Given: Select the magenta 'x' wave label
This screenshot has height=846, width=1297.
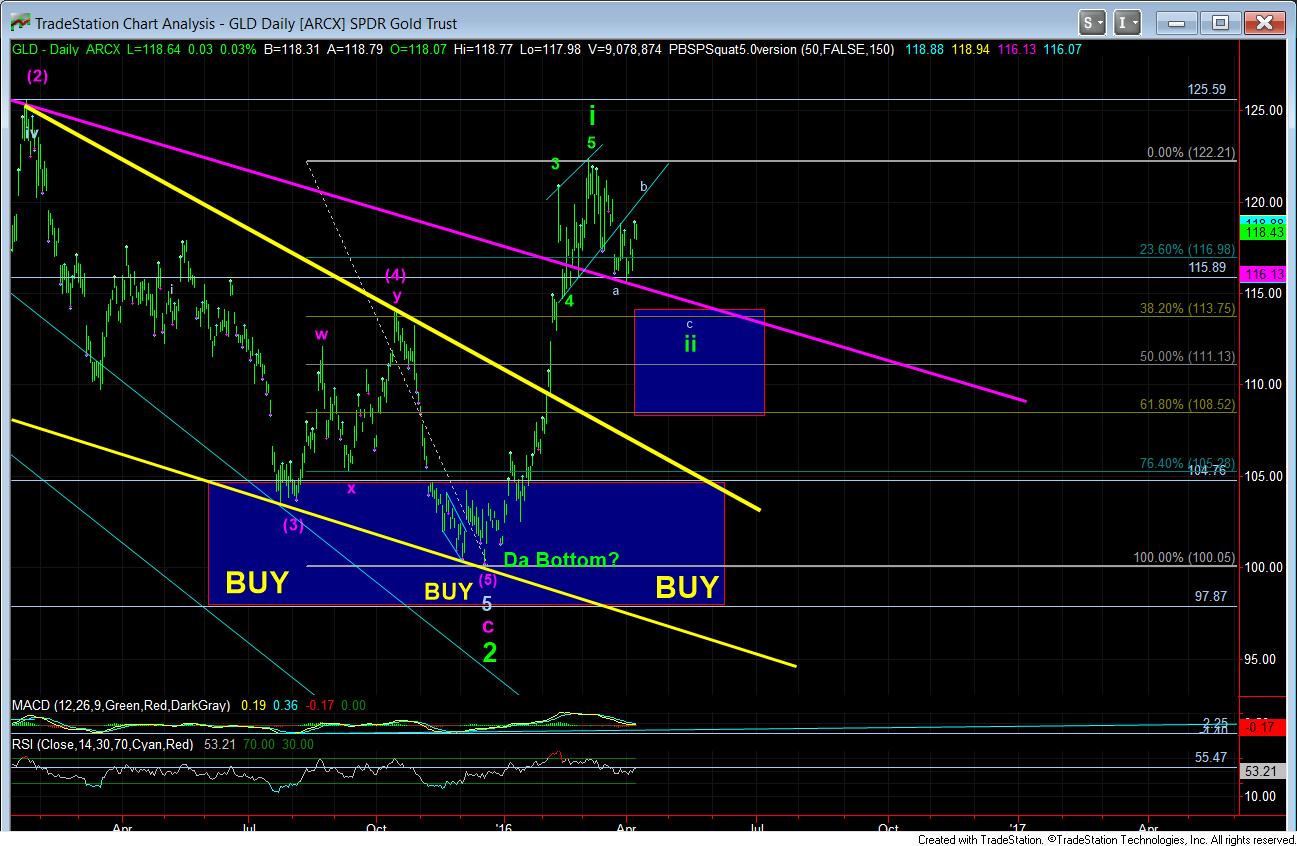Looking at the screenshot, I should click(351, 488).
